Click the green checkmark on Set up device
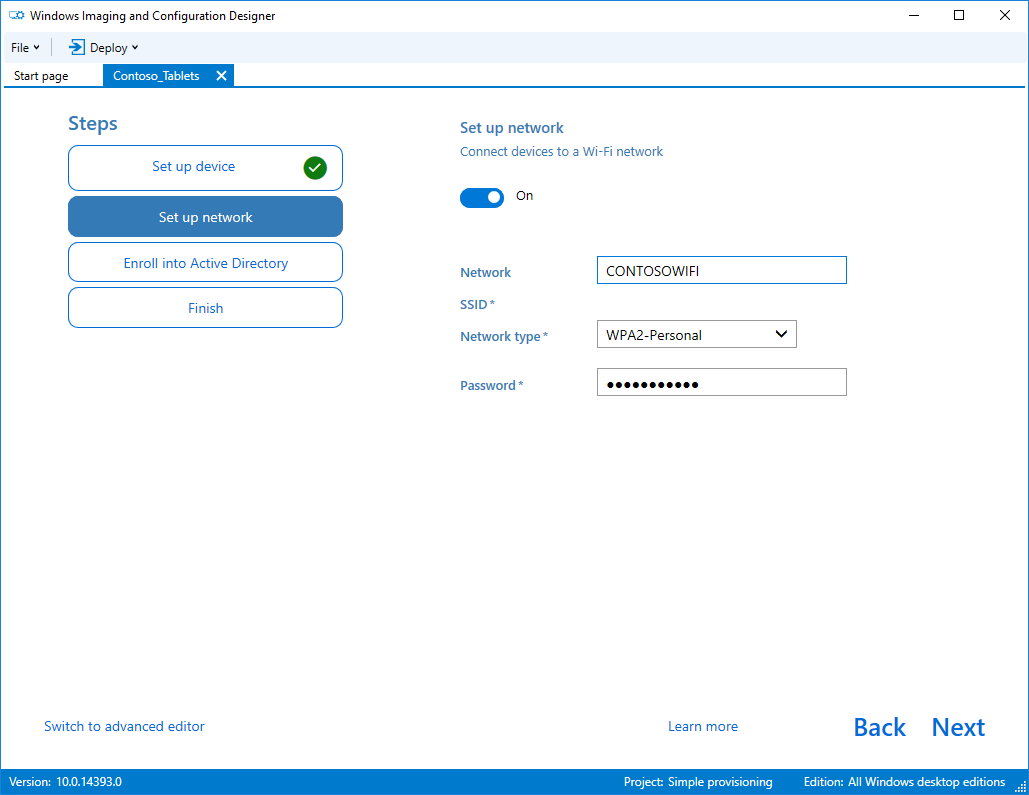 click(315, 168)
